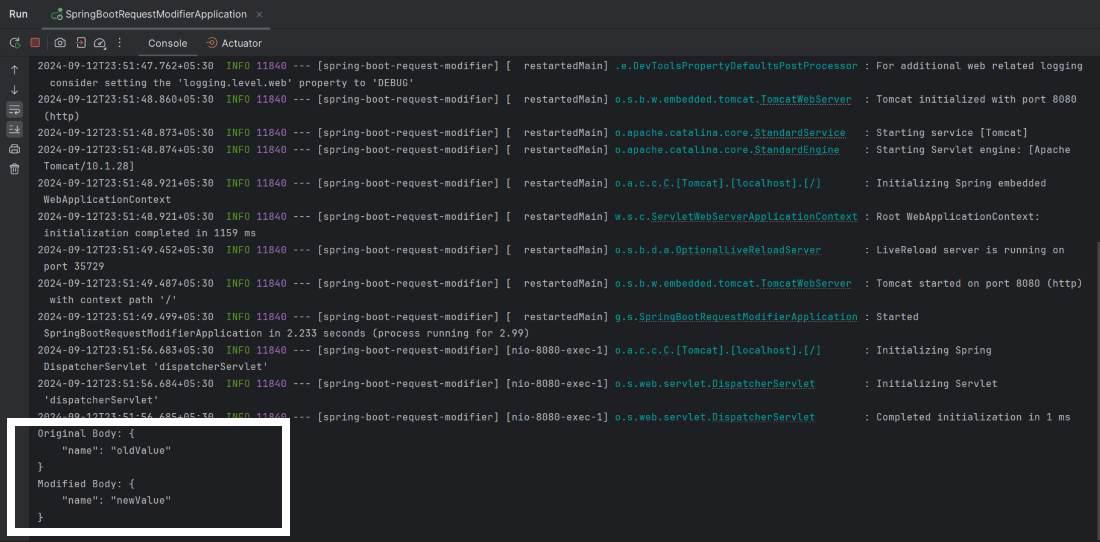Take a thread dump with camera icon
The width and height of the screenshot is (1100, 542).
point(60,43)
